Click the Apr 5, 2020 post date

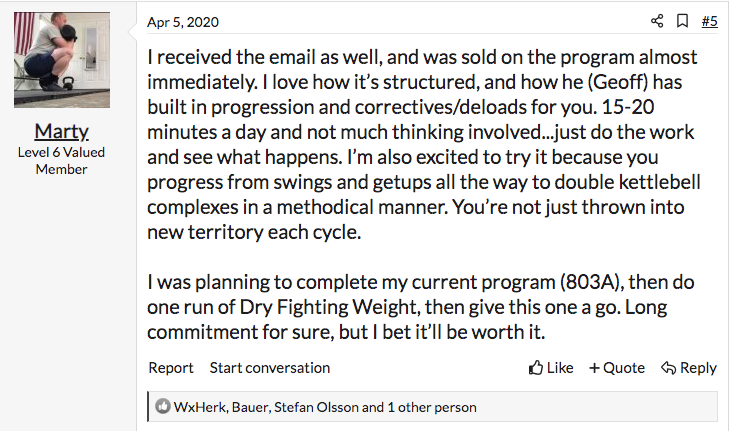tap(182, 22)
